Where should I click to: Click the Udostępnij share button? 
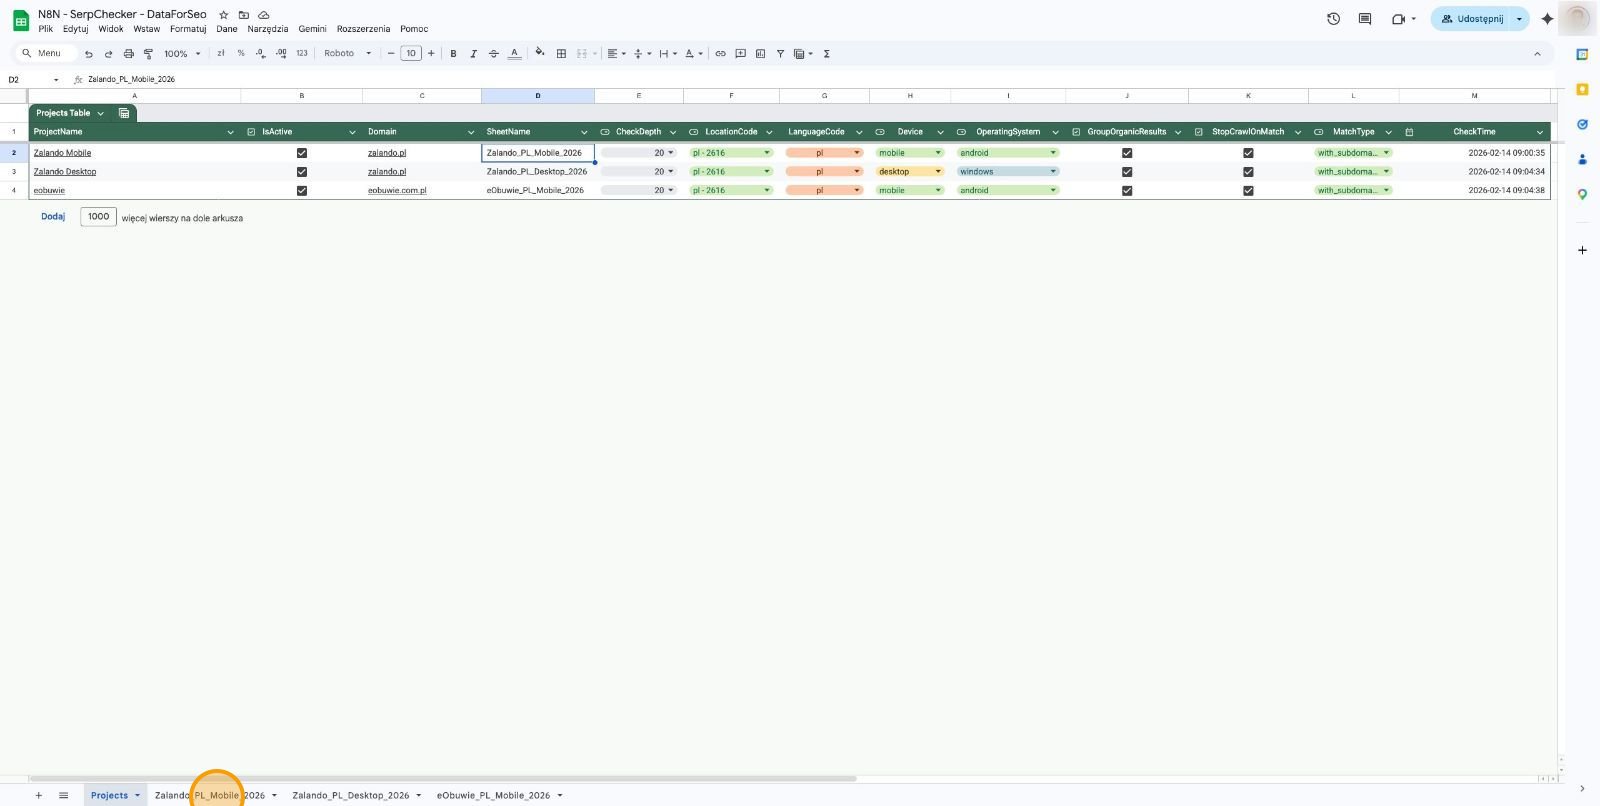coord(1472,19)
